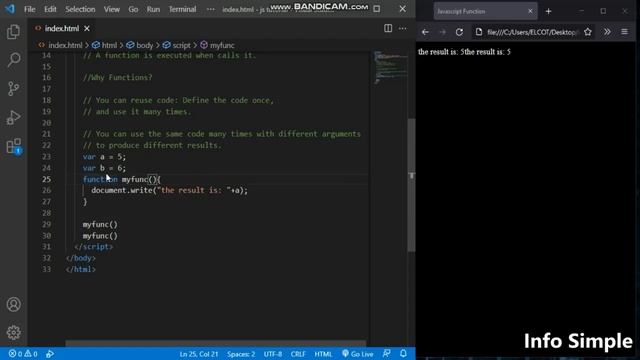Go forward in the browser
640x360 pixels.
point(442,32)
